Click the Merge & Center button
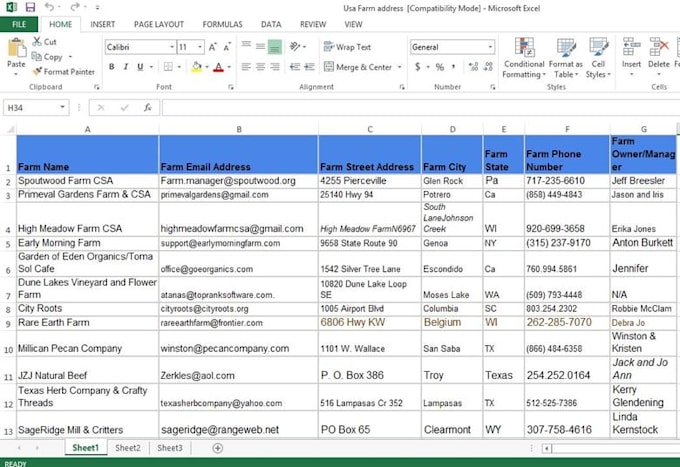Screen dimensions: 680x467 358,67
